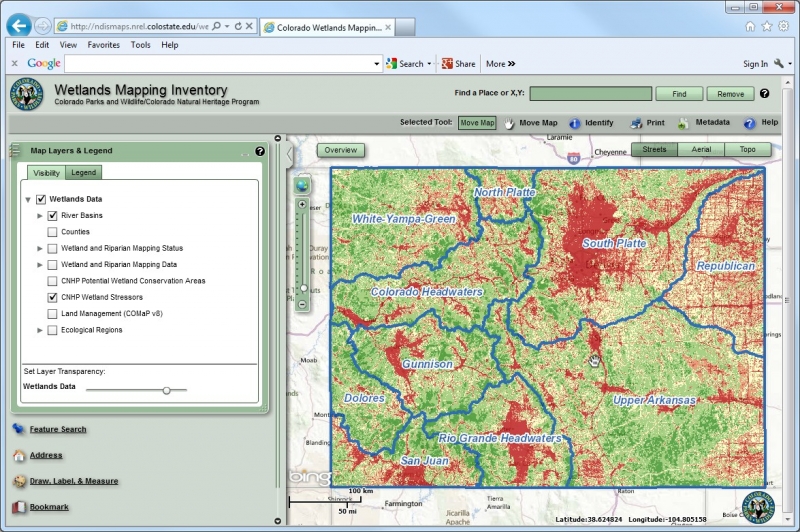Select the Move Map hand tool
The height and width of the screenshot is (532, 800).
coord(509,123)
